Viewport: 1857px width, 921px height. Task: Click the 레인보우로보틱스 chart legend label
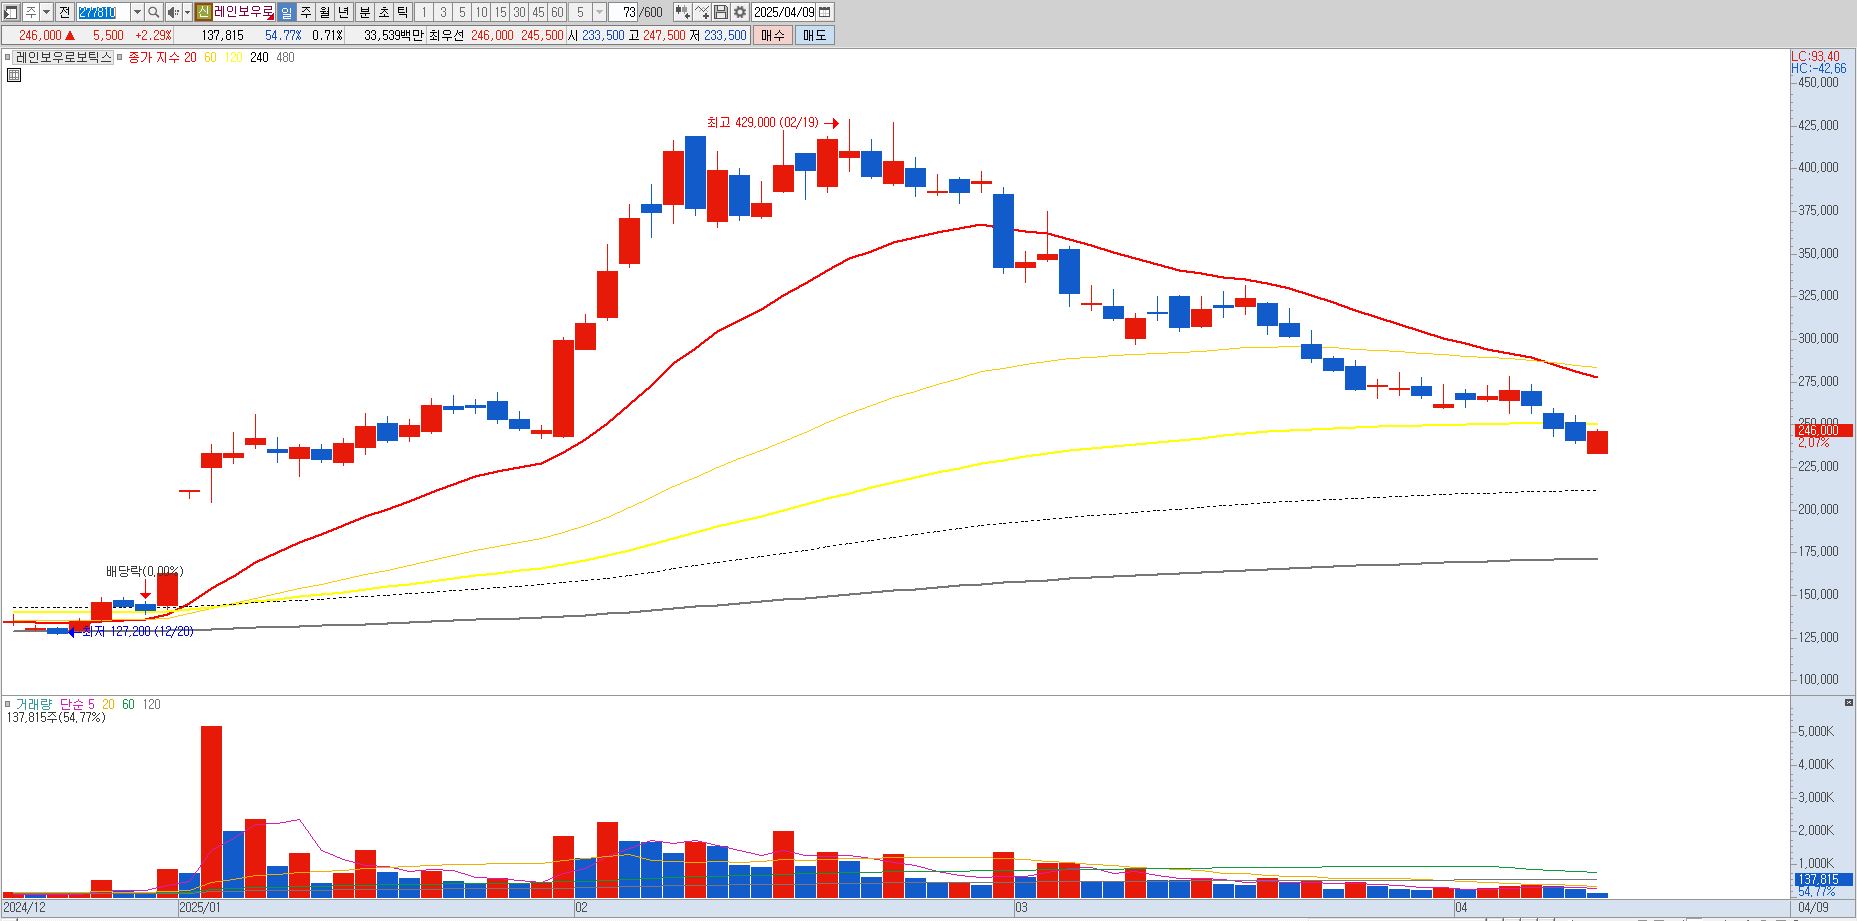tap(63, 57)
